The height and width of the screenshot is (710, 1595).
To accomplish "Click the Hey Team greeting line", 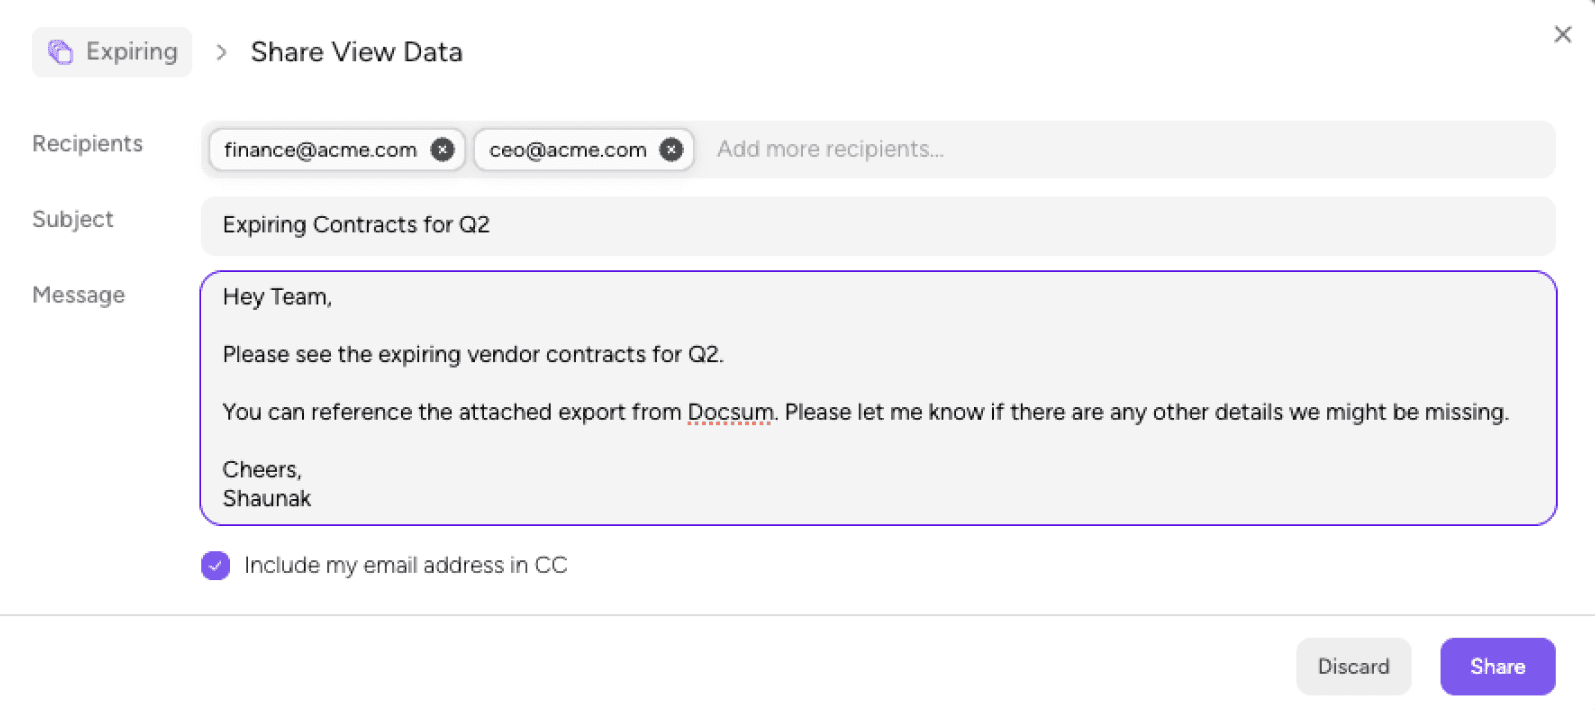I will click(277, 297).
